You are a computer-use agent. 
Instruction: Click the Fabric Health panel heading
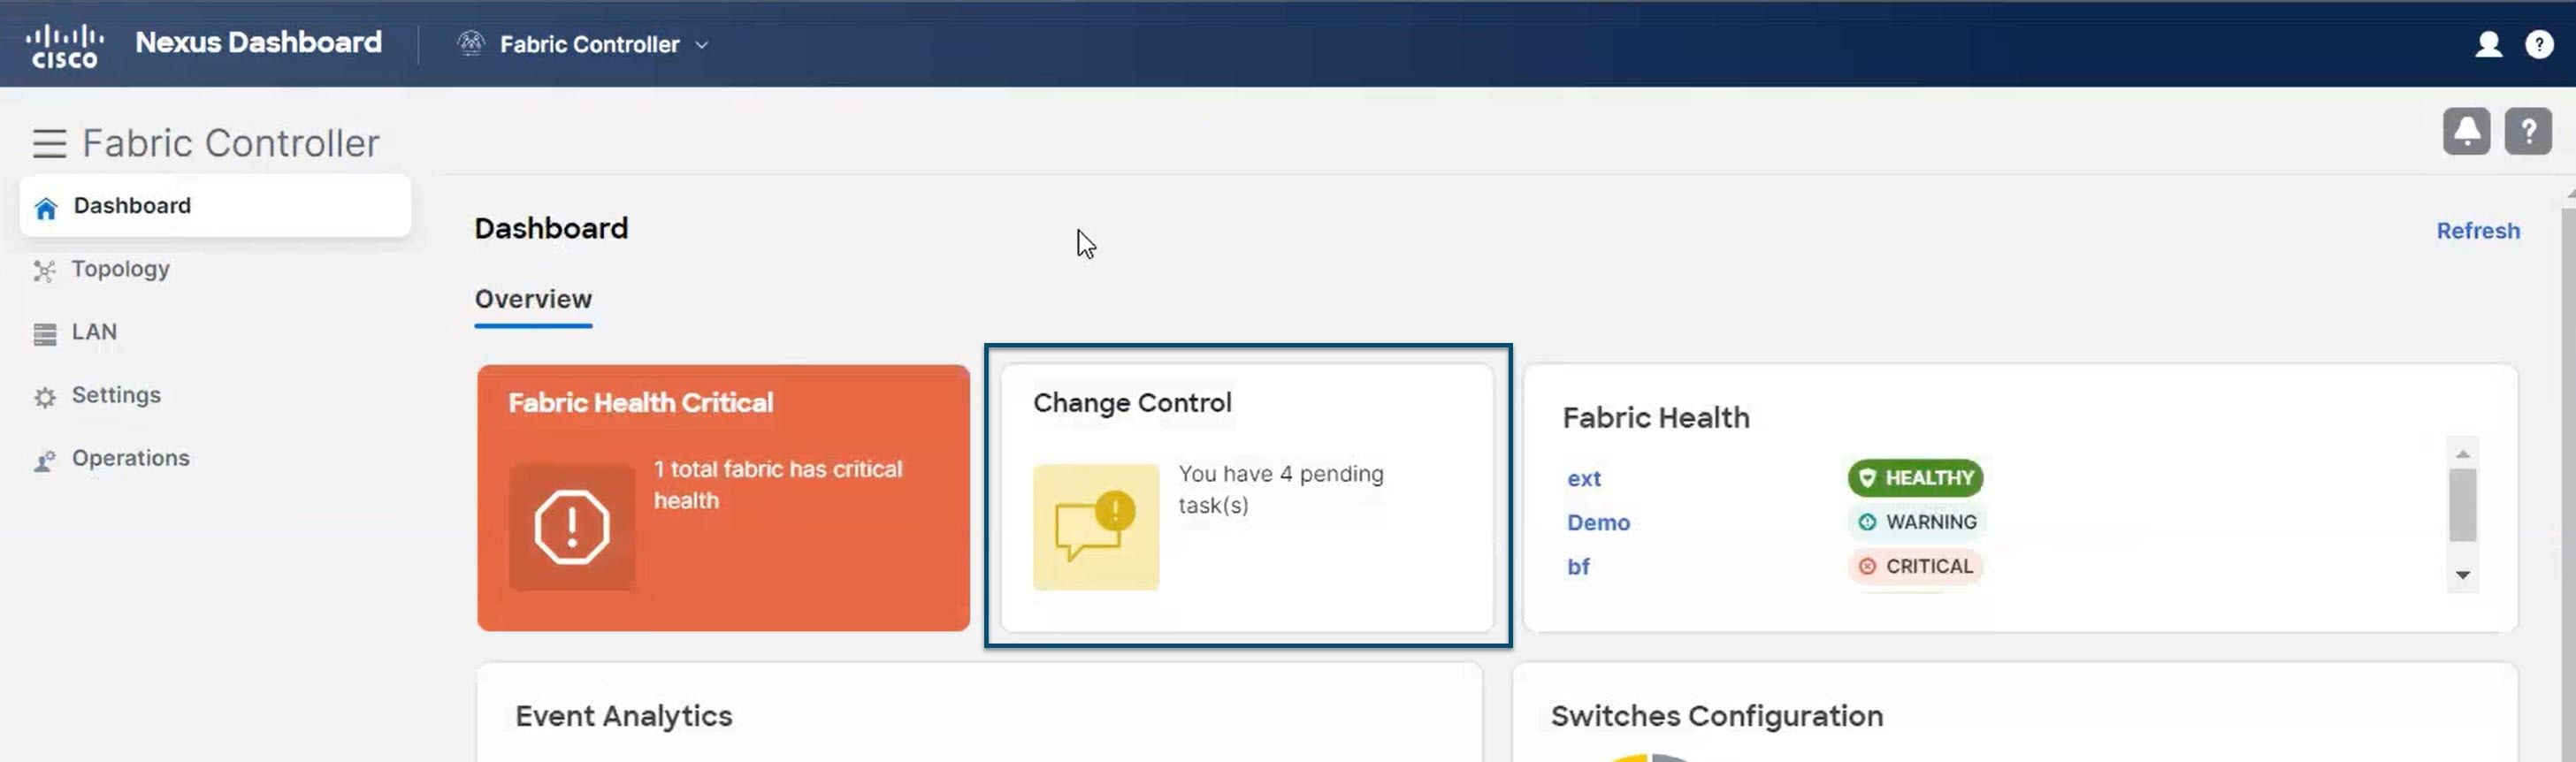(1656, 417)
